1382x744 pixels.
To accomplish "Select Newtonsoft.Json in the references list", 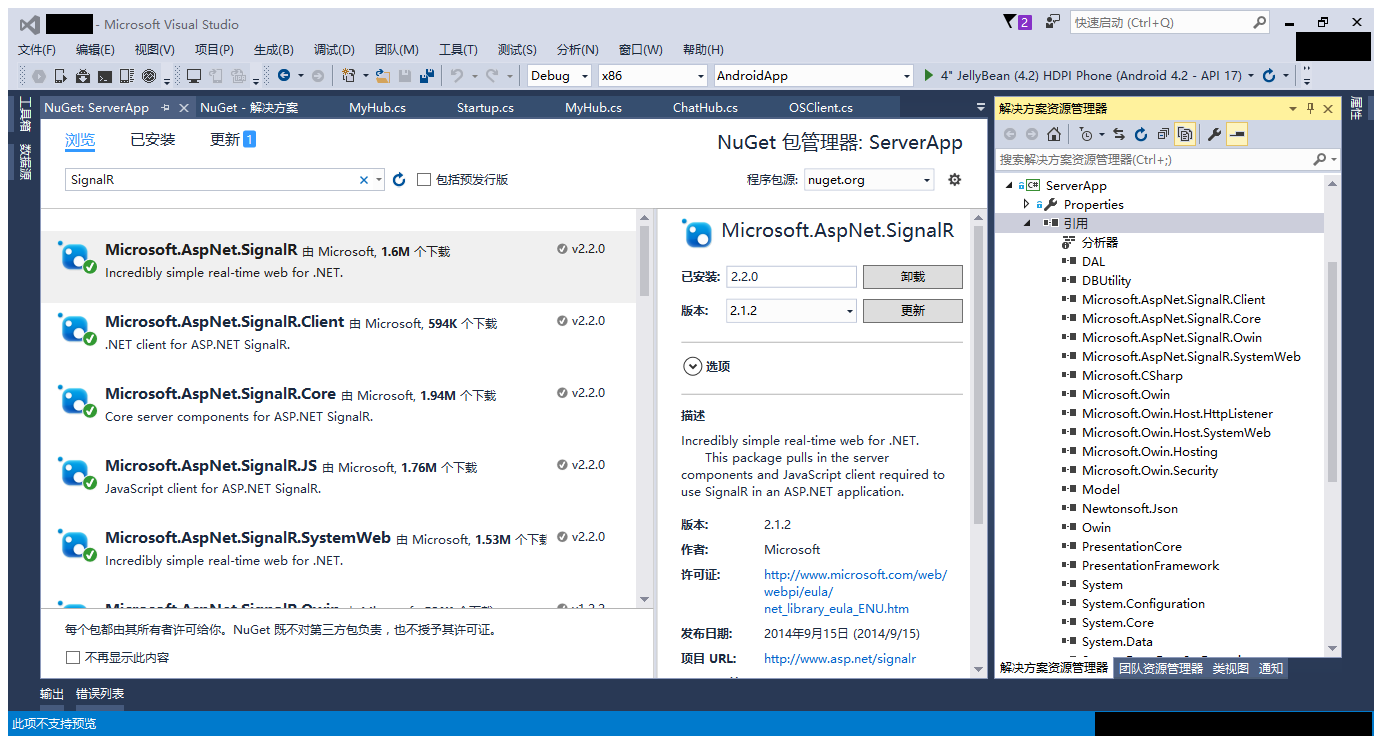I will [x=1130, y=508].
